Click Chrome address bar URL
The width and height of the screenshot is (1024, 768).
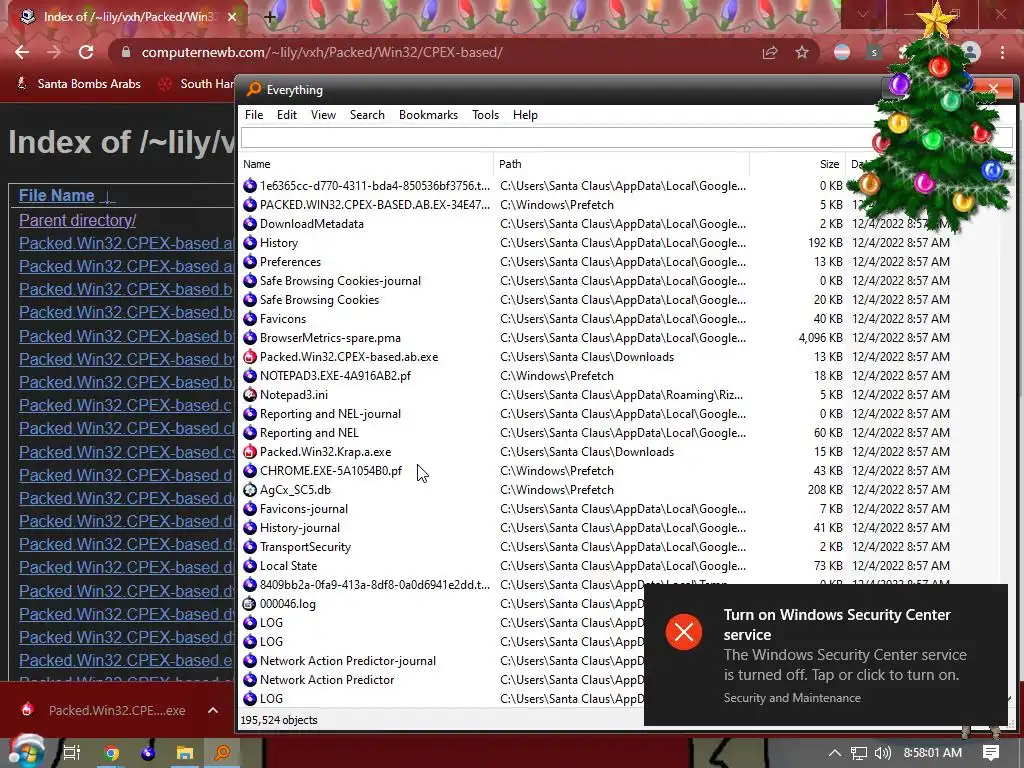coord(322,52)
